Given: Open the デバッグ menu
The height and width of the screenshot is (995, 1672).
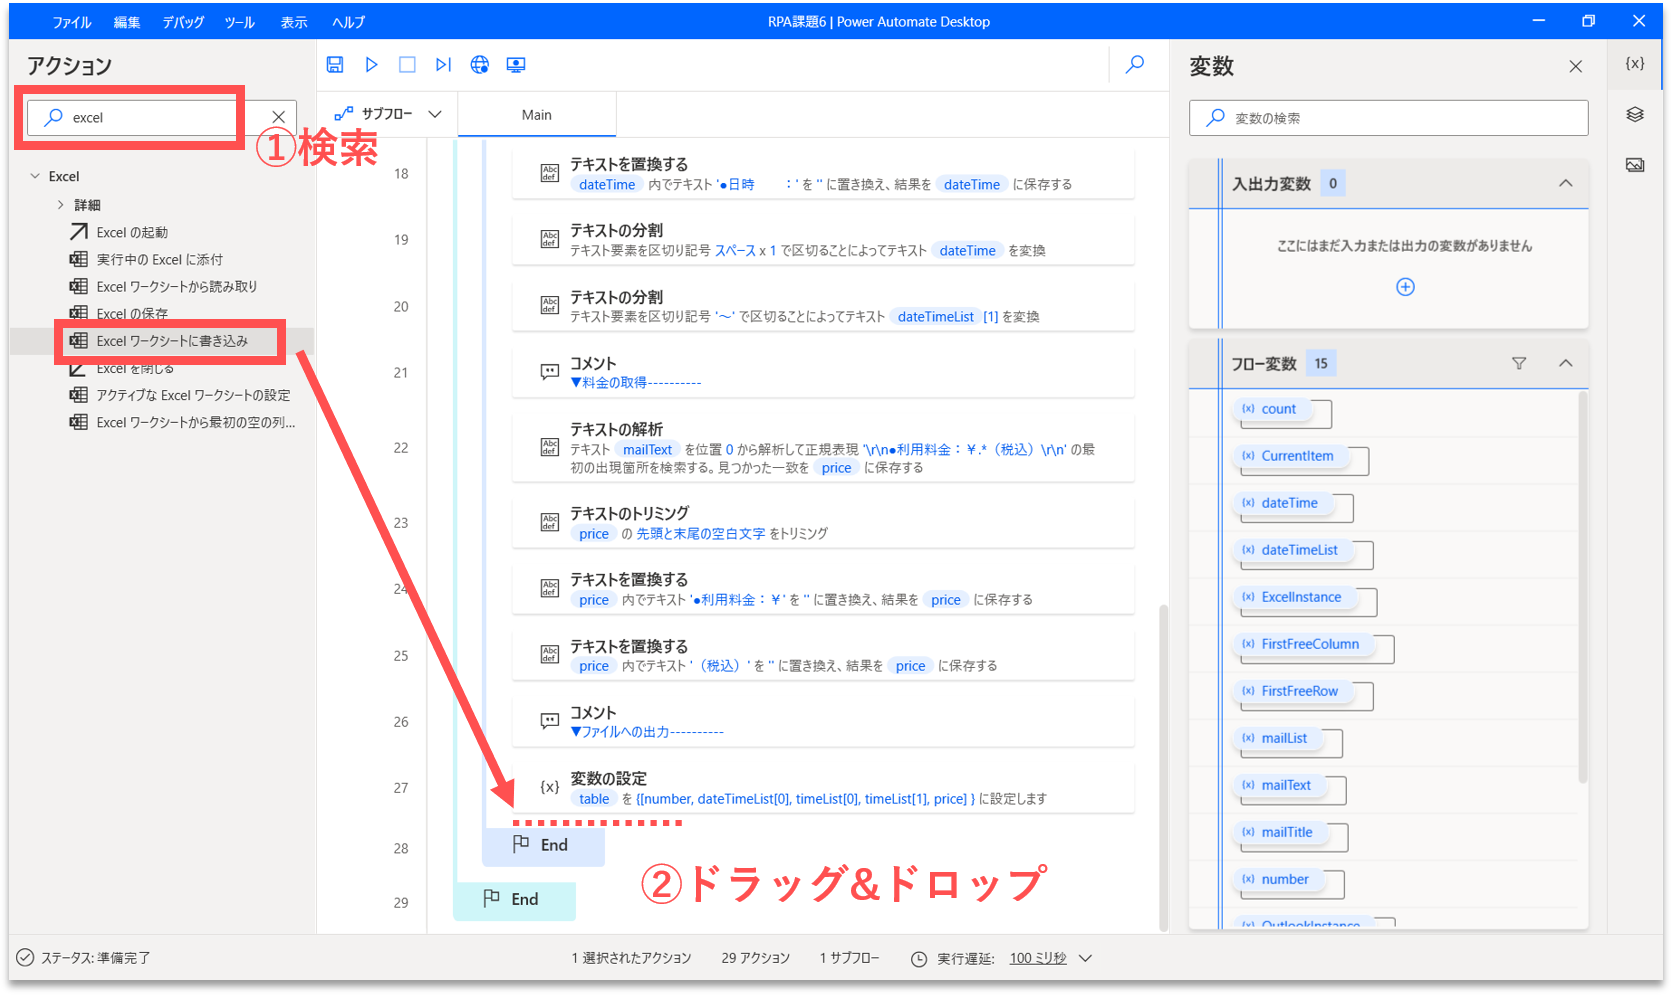Looking at the screenshot, I should 183,22.
